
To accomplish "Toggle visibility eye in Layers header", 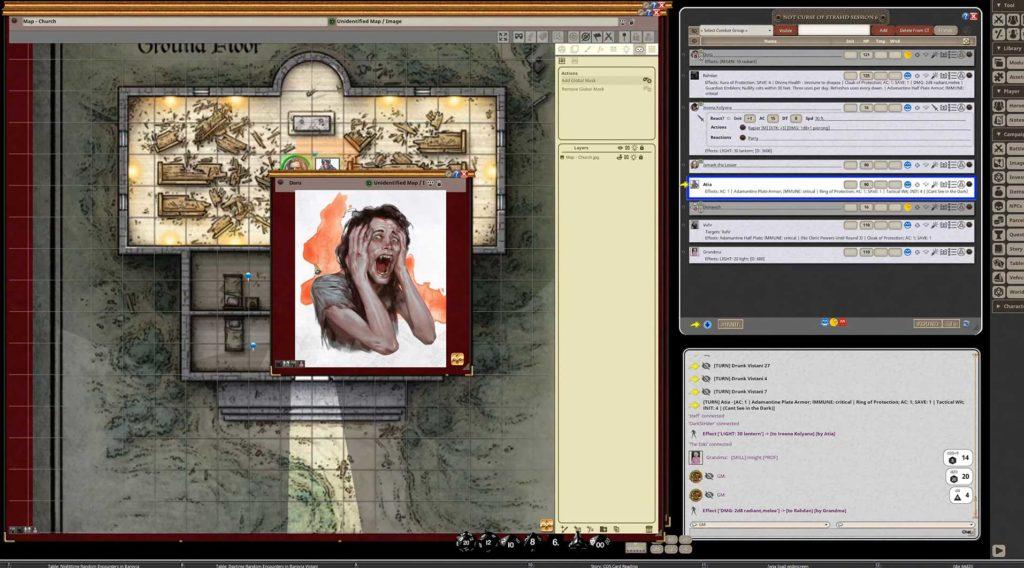I will pos(620,148).
